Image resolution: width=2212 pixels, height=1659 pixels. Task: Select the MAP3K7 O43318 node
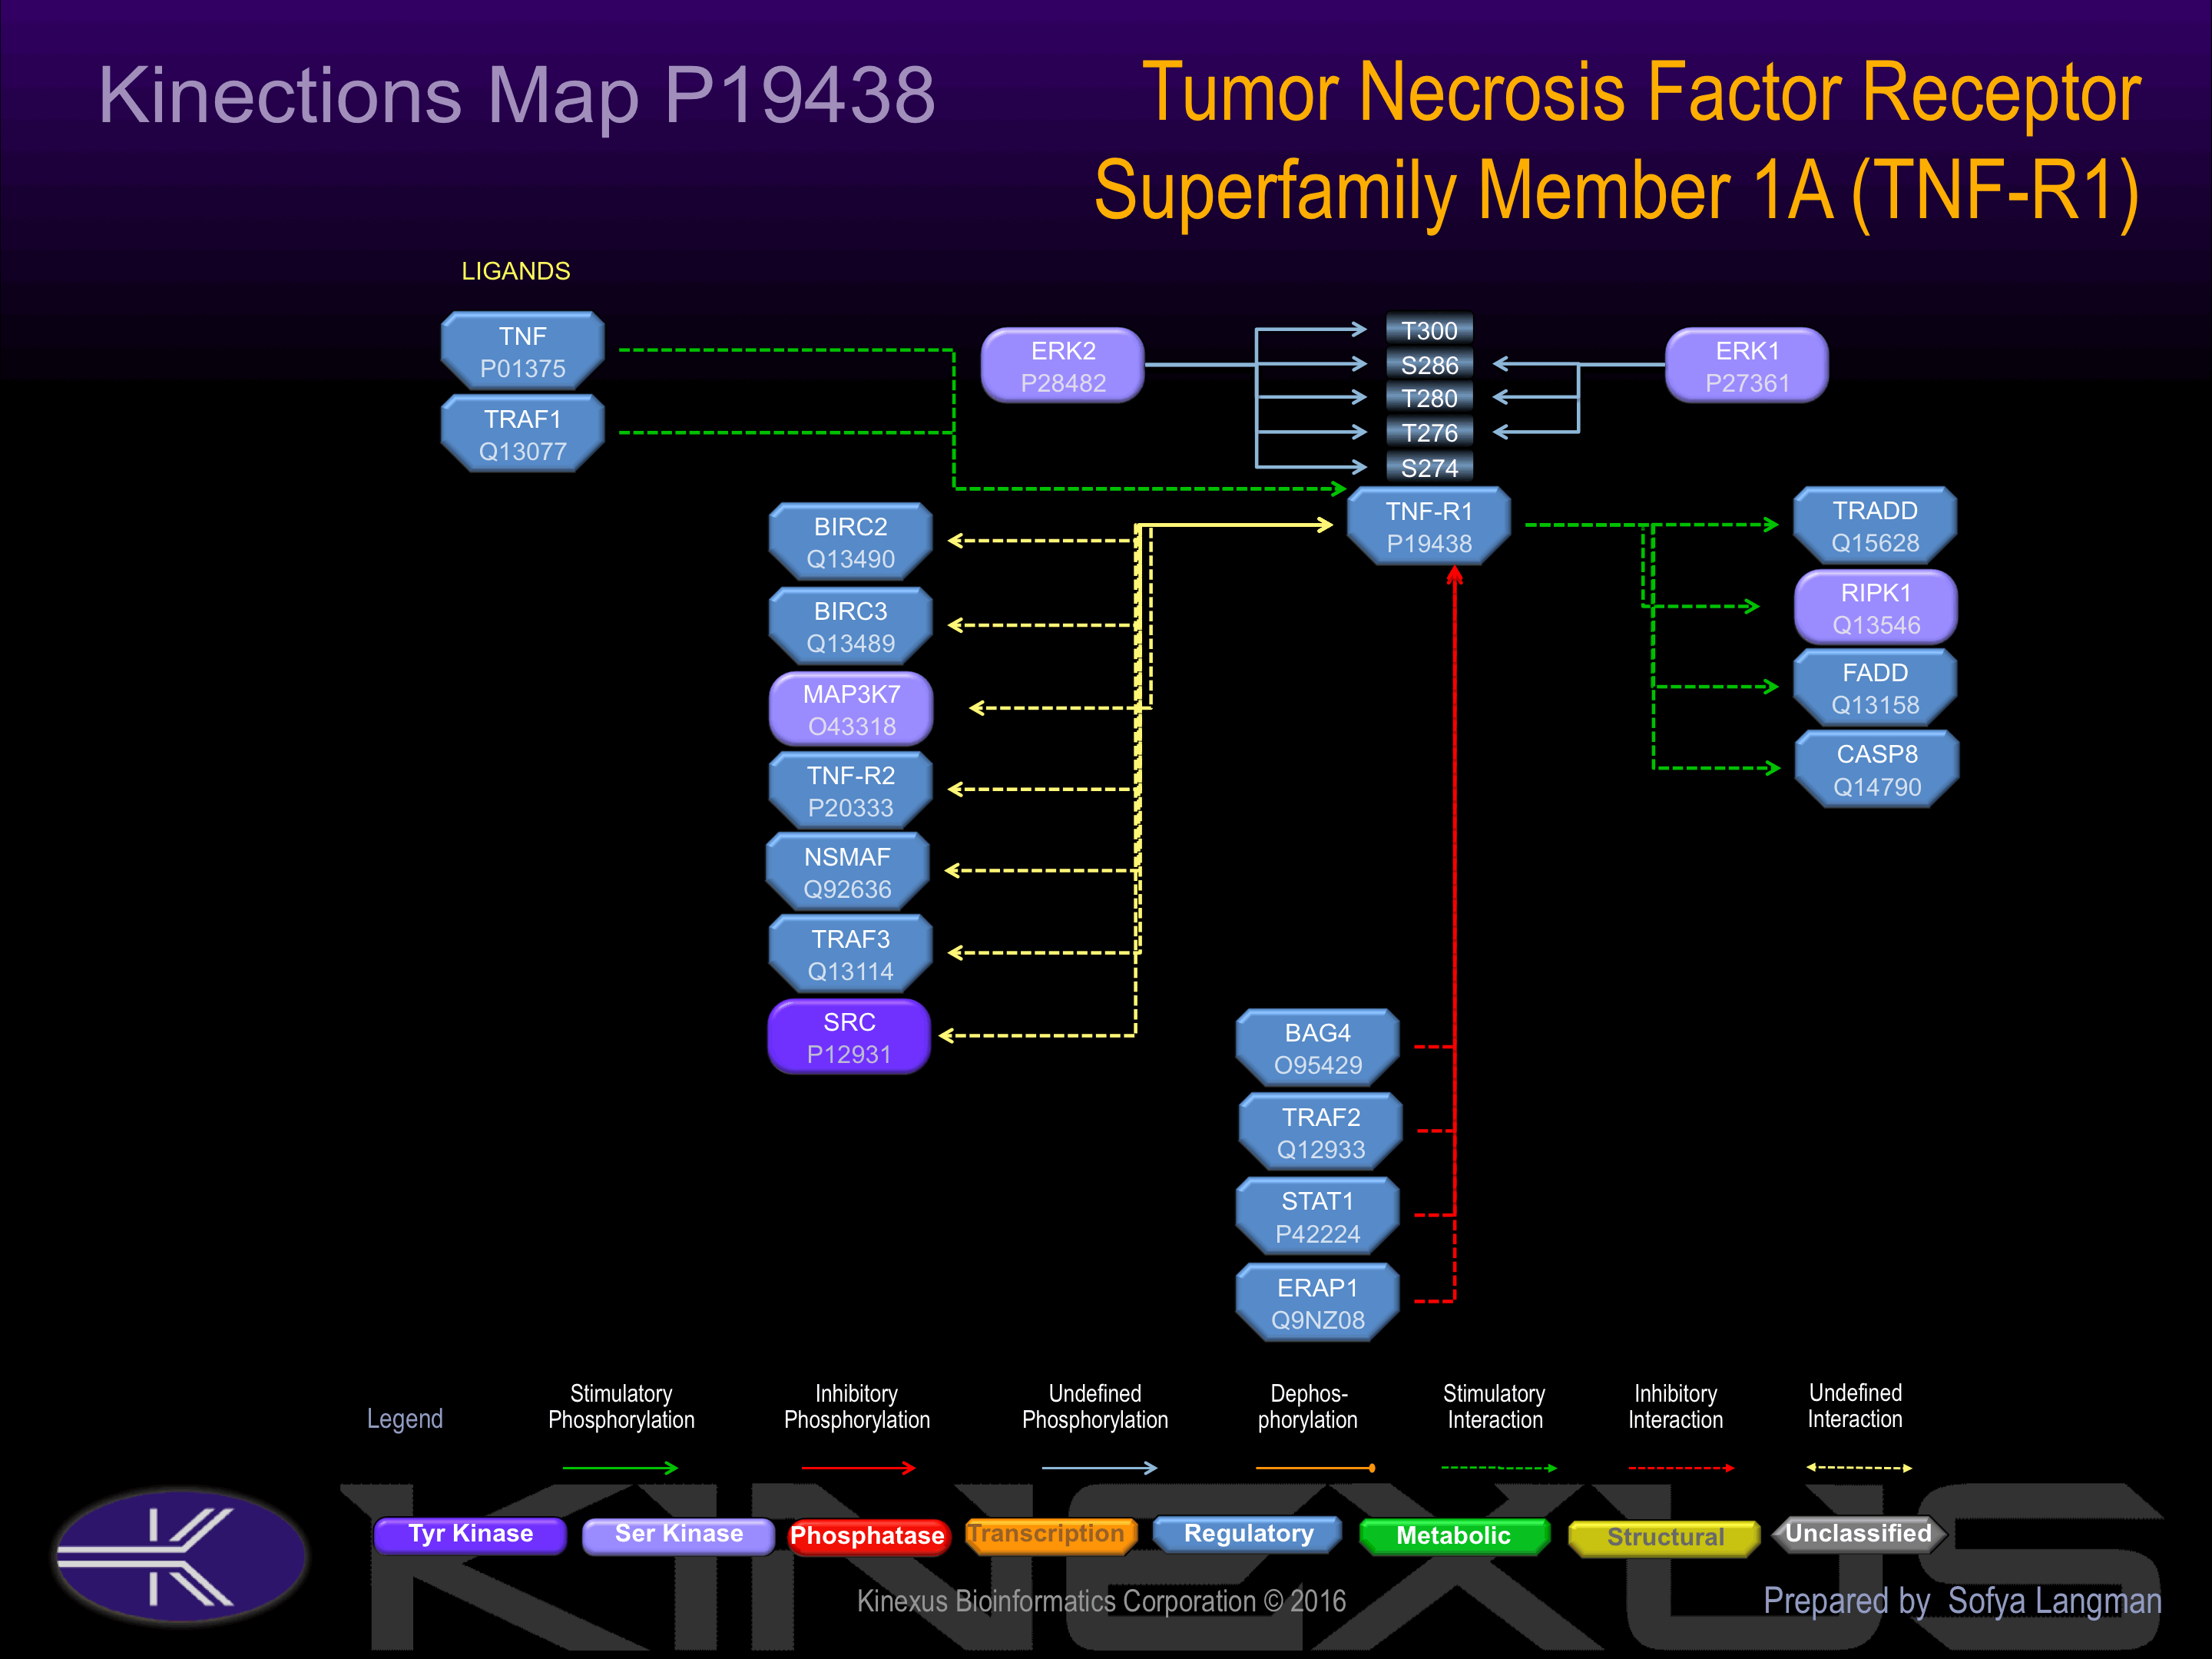[x=851, y=710]
